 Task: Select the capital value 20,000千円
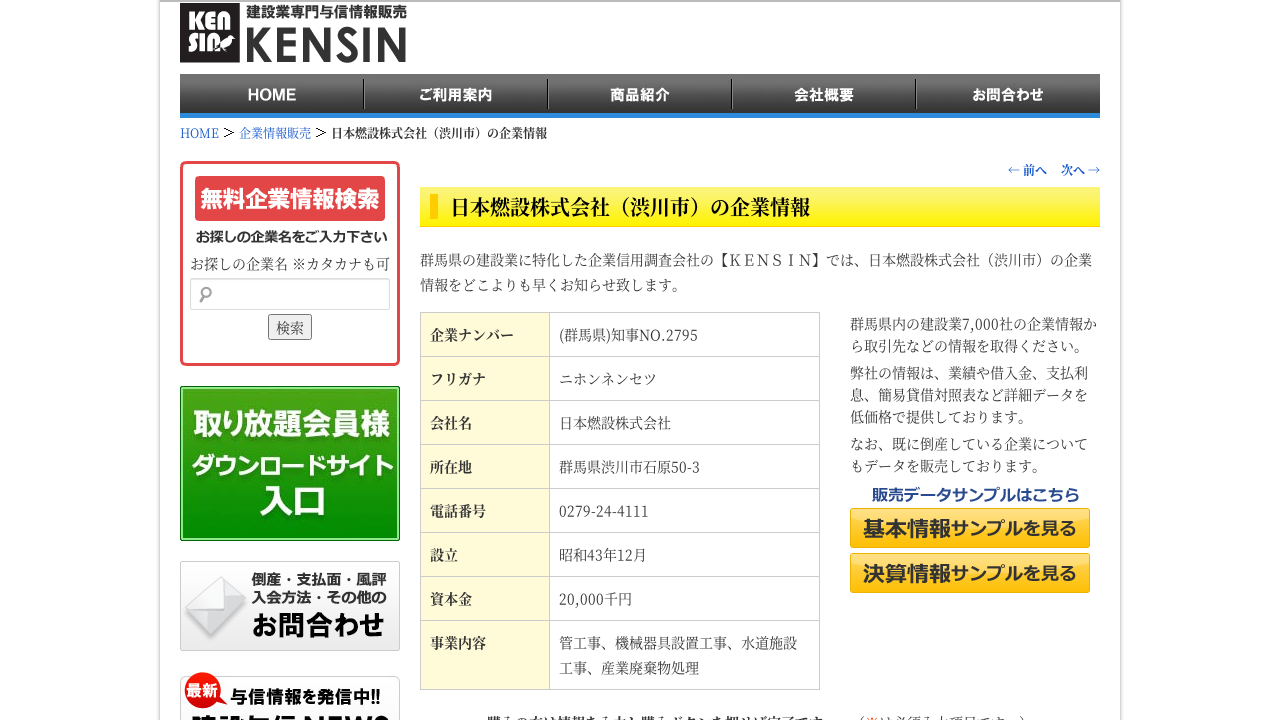tap(595, 599)
